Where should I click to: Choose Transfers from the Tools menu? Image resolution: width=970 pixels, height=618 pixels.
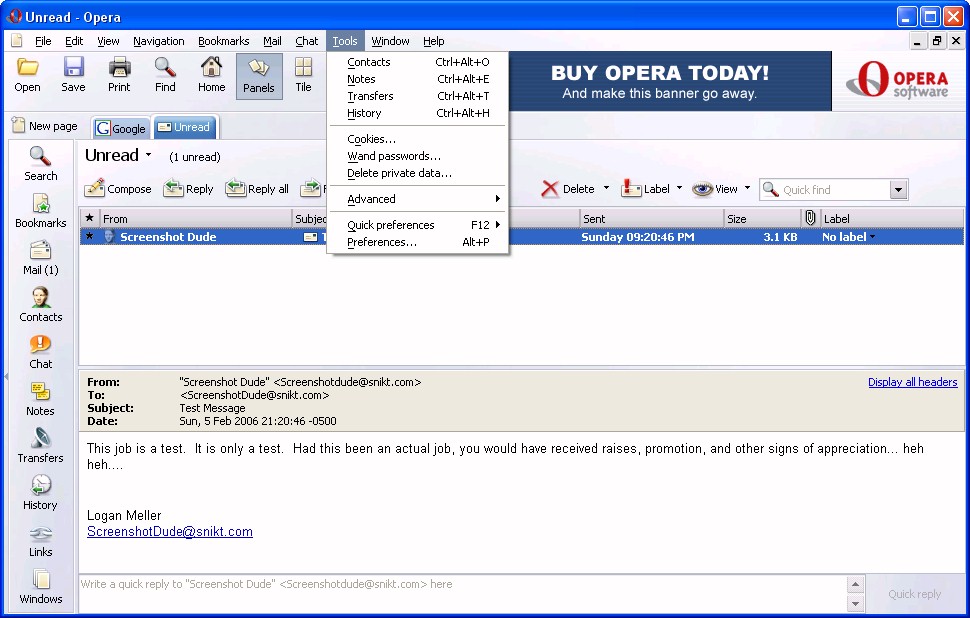point(418,96)
